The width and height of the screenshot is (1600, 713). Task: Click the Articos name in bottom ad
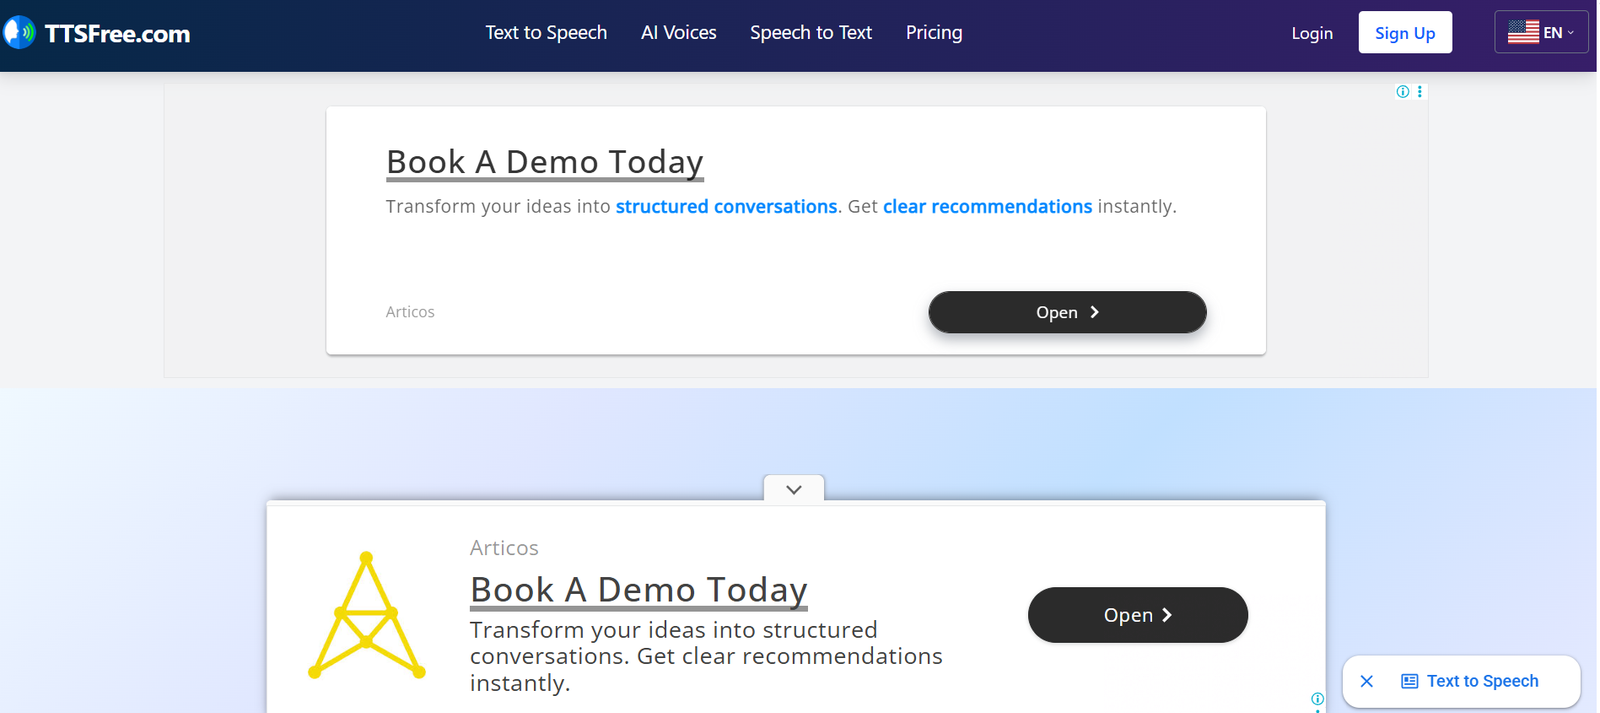[504, 548]
